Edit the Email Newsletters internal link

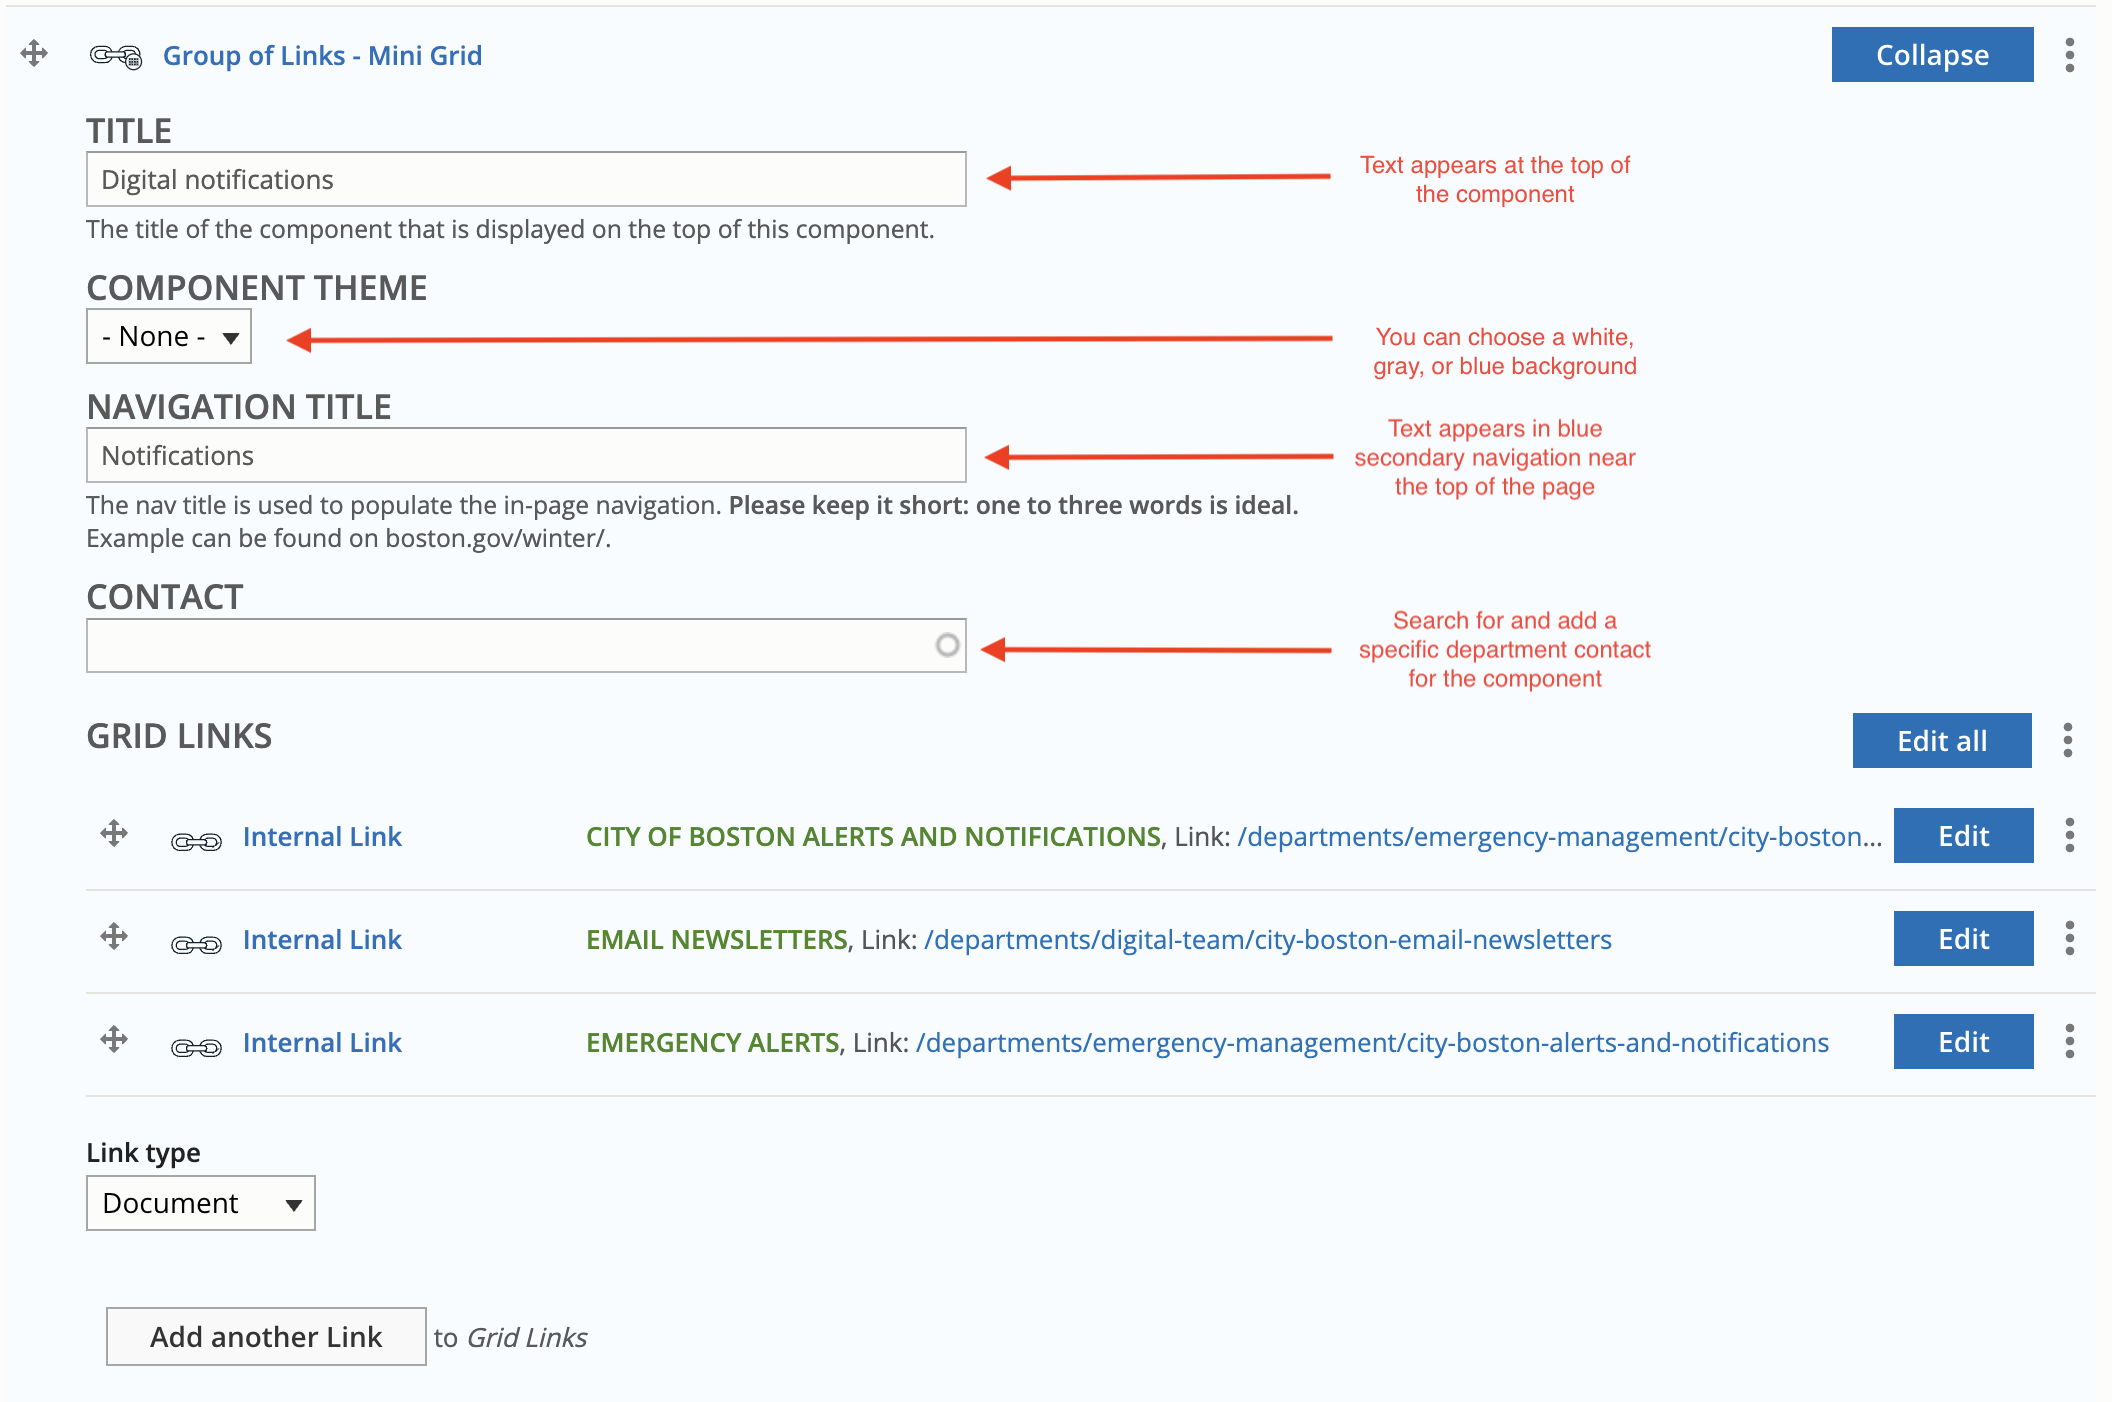[1963, 939]
